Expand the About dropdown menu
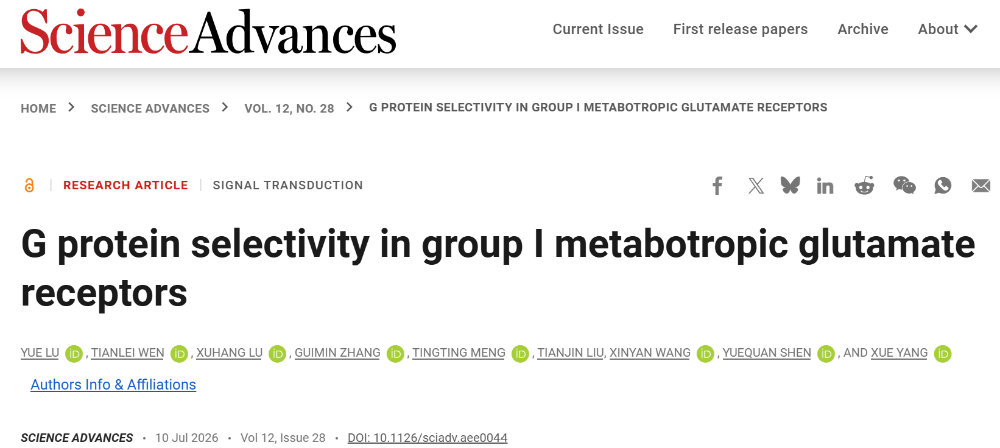 [x=947, y=29]
